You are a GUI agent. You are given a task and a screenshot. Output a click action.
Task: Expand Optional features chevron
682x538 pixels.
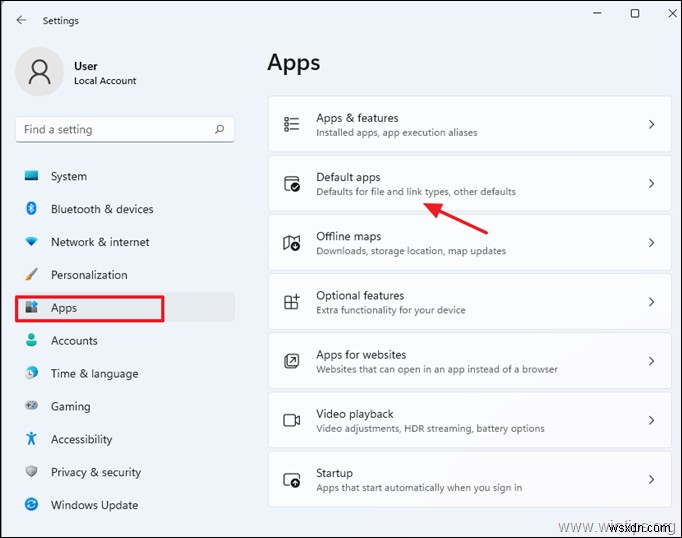pos(651,302)
